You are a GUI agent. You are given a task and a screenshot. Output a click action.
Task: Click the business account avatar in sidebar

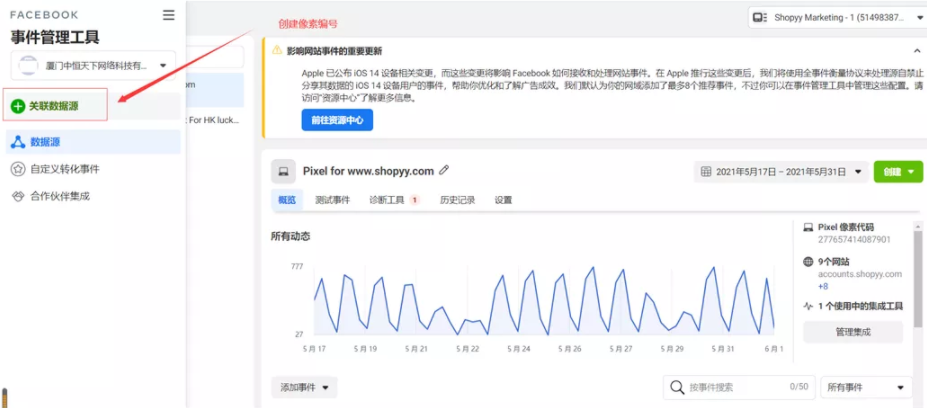(28, 65)
